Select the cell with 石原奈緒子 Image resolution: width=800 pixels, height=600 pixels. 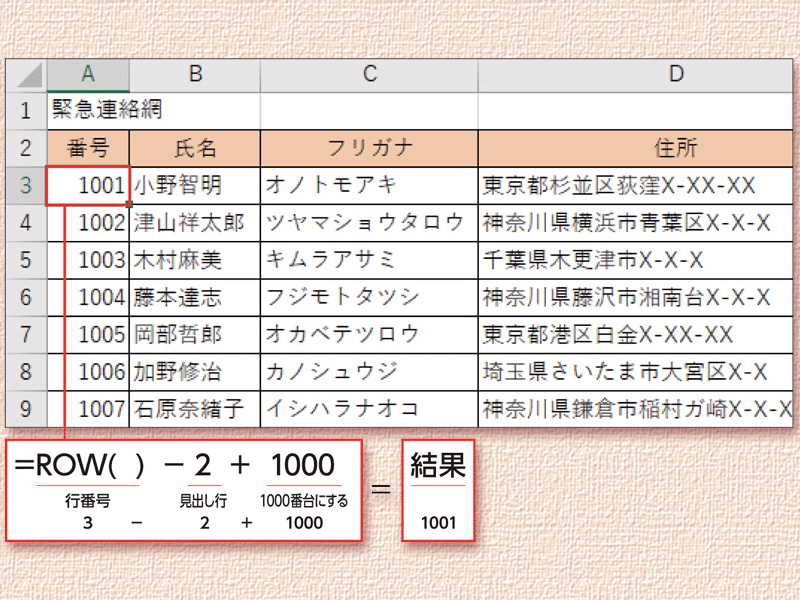(x=195, y=408)
